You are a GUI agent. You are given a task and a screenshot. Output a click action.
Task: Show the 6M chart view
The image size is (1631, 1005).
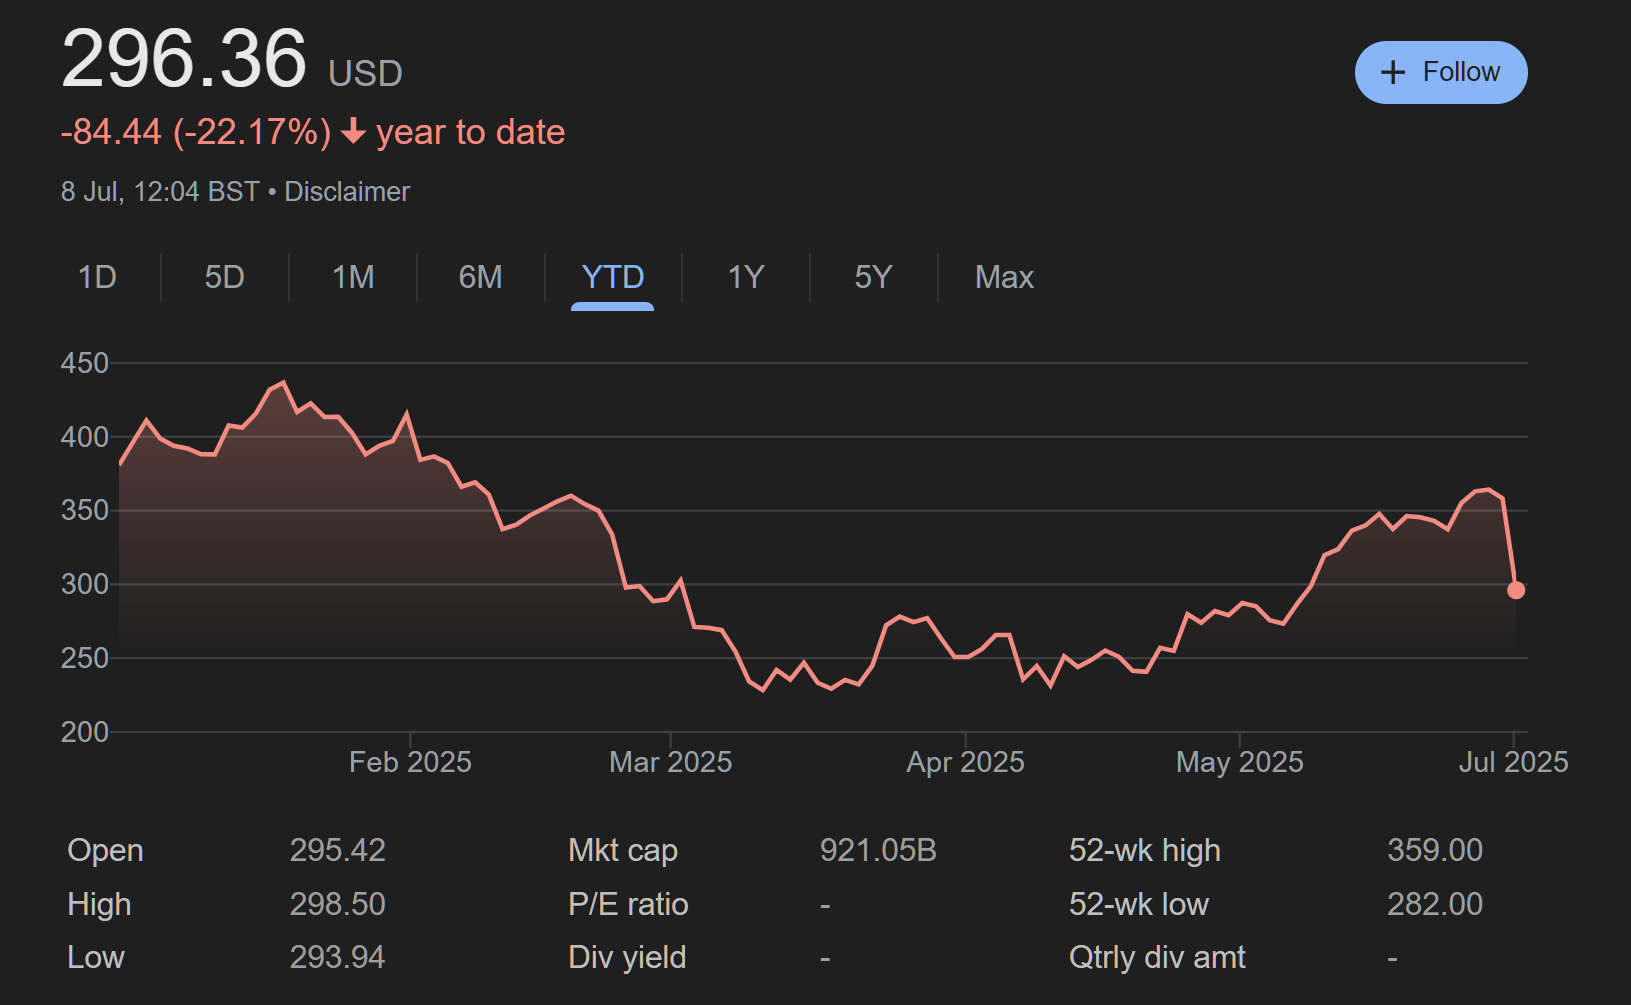click(480, 277)
